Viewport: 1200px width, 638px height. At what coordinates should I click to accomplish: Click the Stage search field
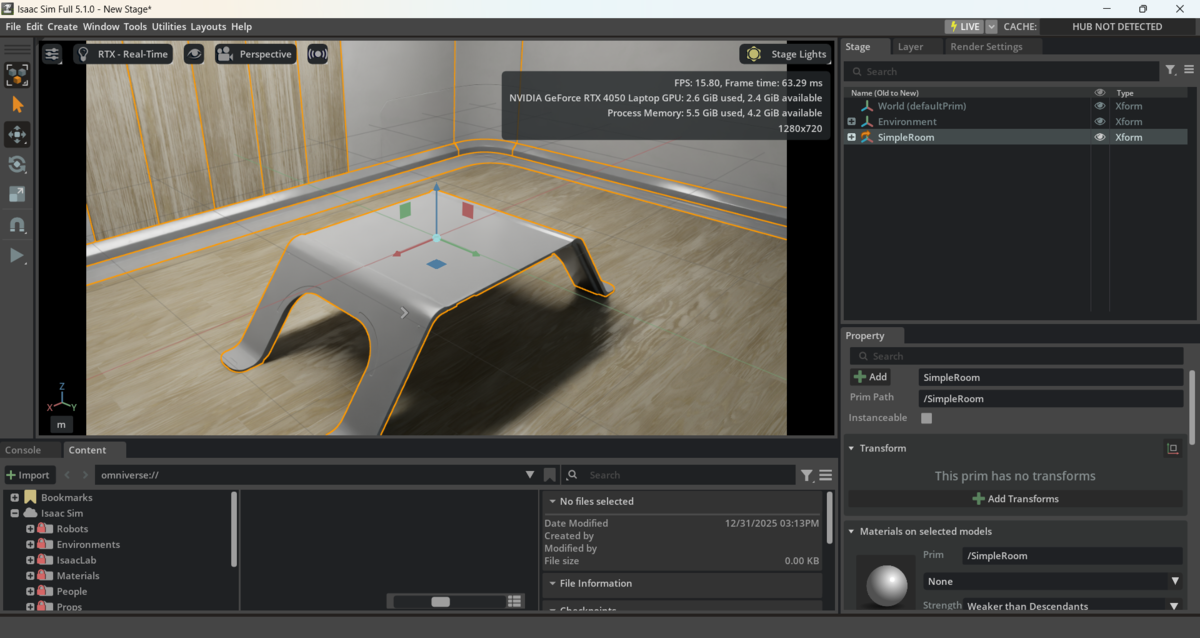click(1003, 71)
